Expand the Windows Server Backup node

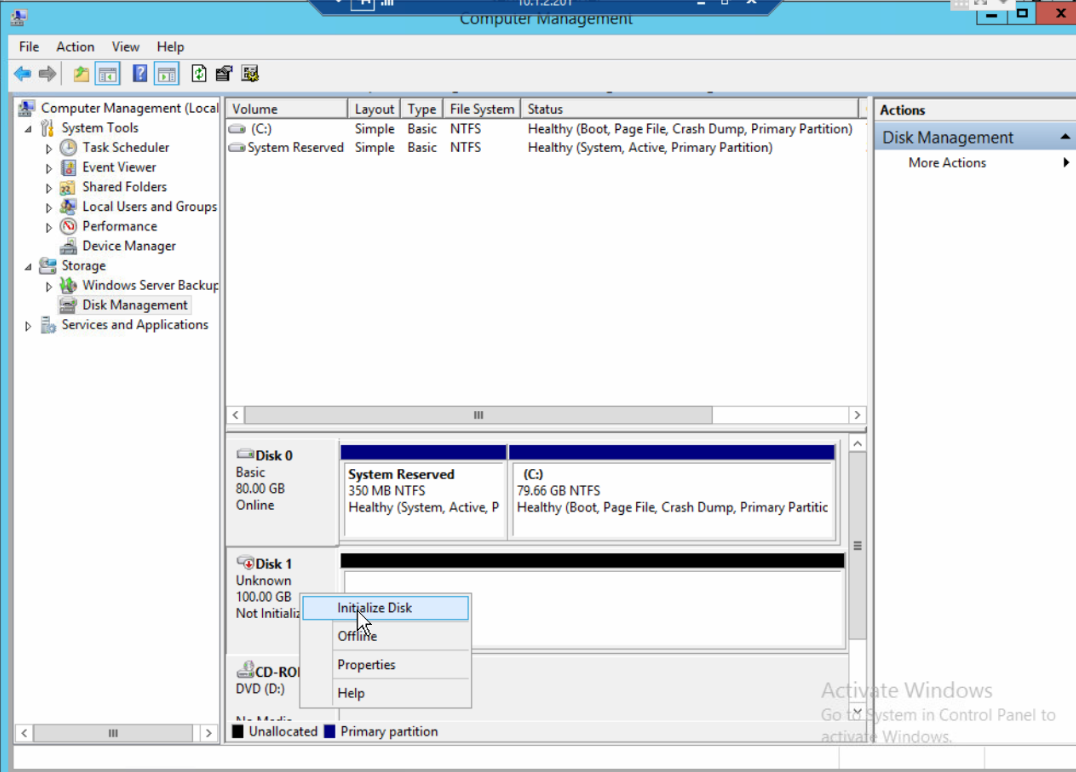49,286
